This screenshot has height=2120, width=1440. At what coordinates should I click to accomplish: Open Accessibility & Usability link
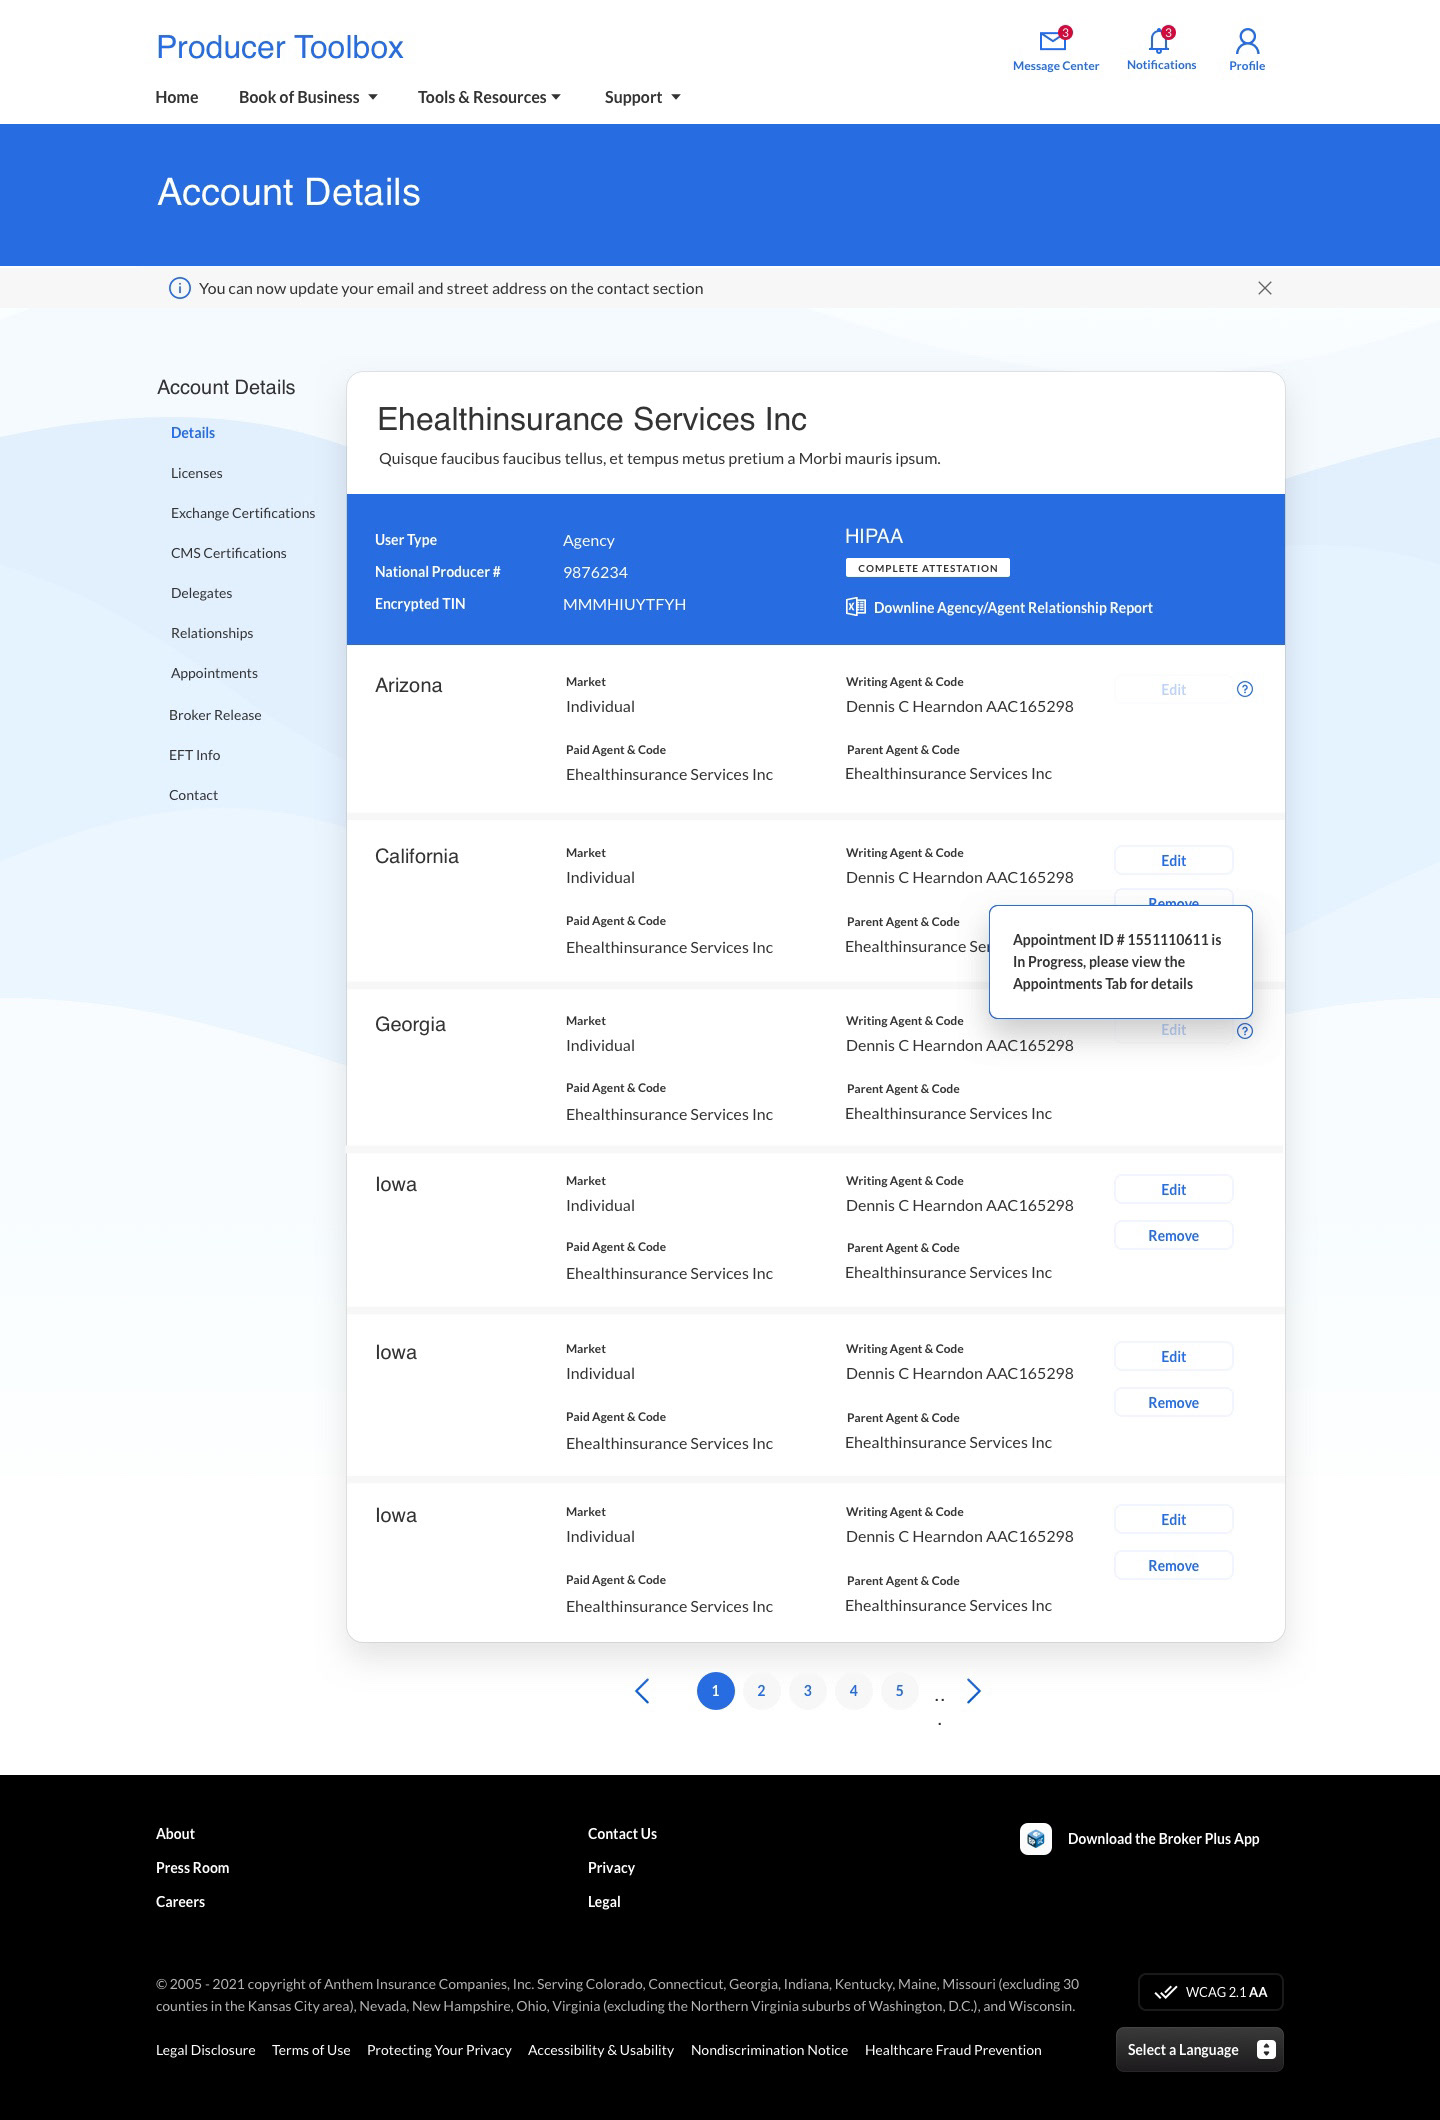(x=601, y=2050)
